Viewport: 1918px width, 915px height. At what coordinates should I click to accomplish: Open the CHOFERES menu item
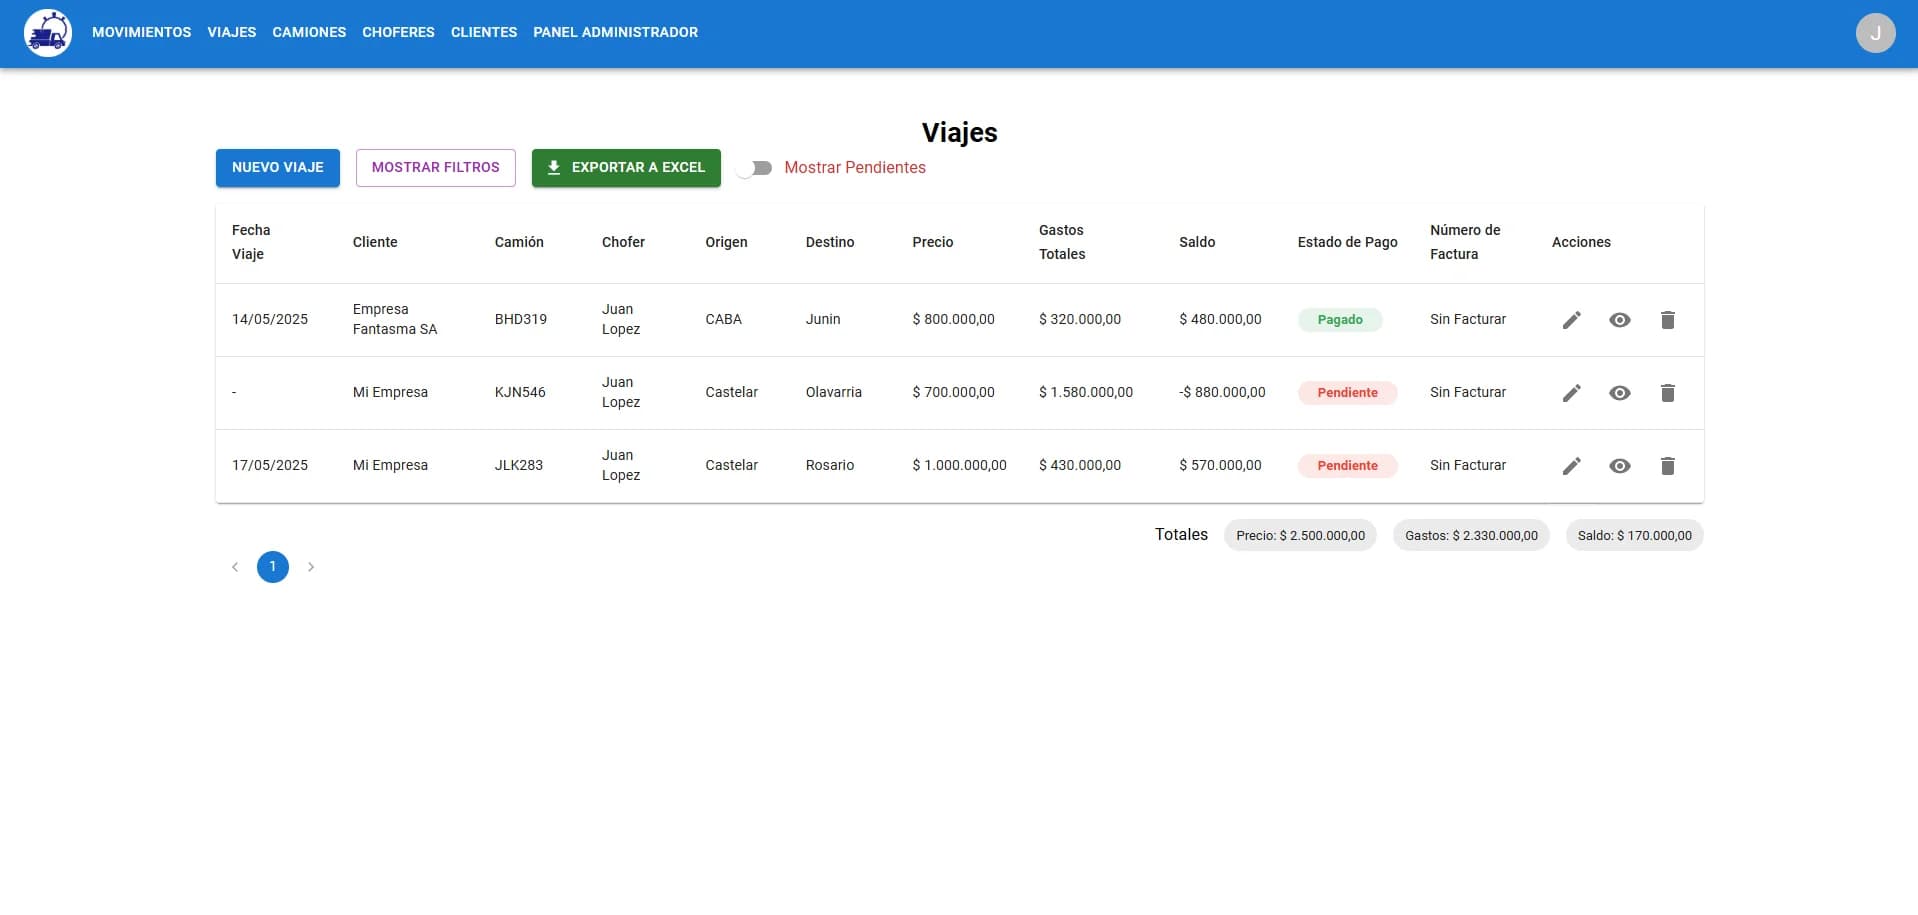398,32
